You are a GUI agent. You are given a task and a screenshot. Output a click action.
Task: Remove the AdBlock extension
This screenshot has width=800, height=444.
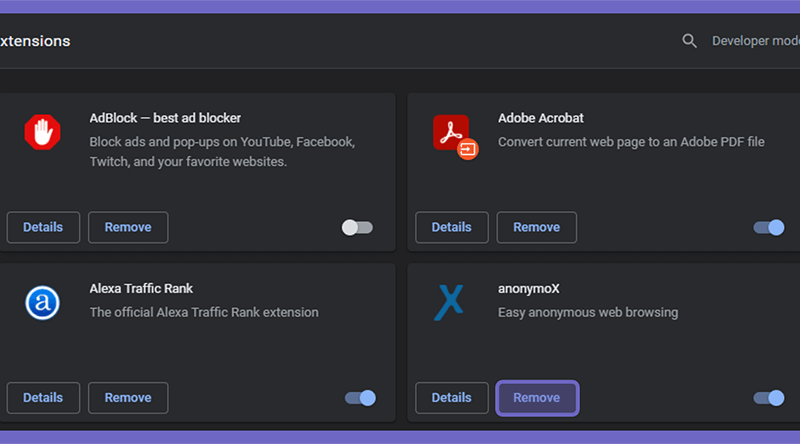tap(128, 227)
